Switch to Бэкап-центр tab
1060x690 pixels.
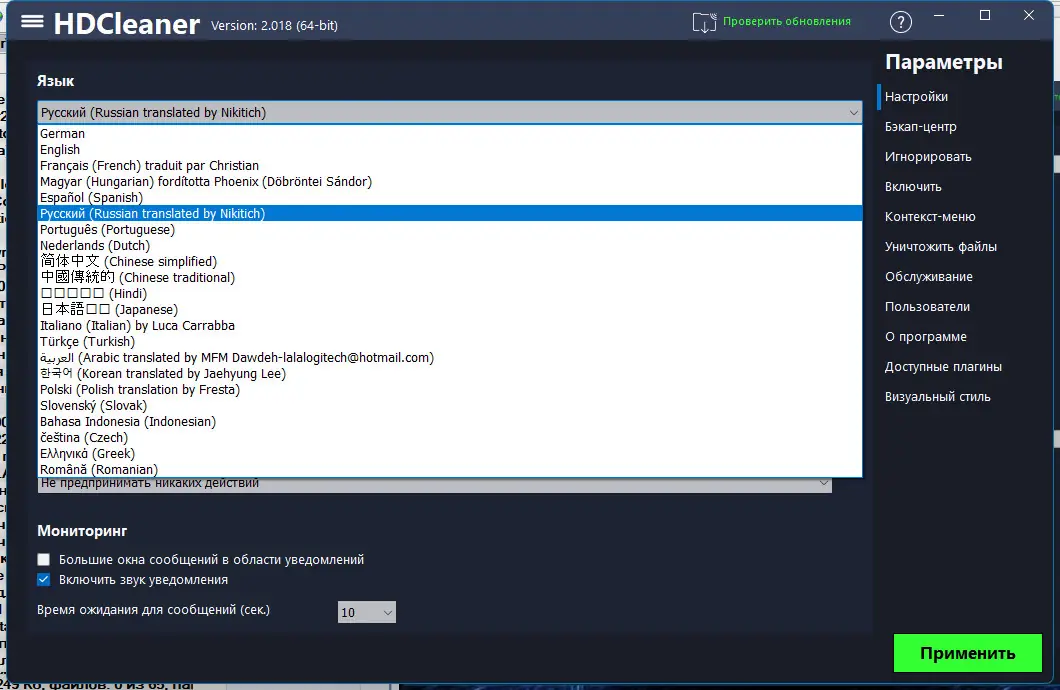tap(921, 126)
